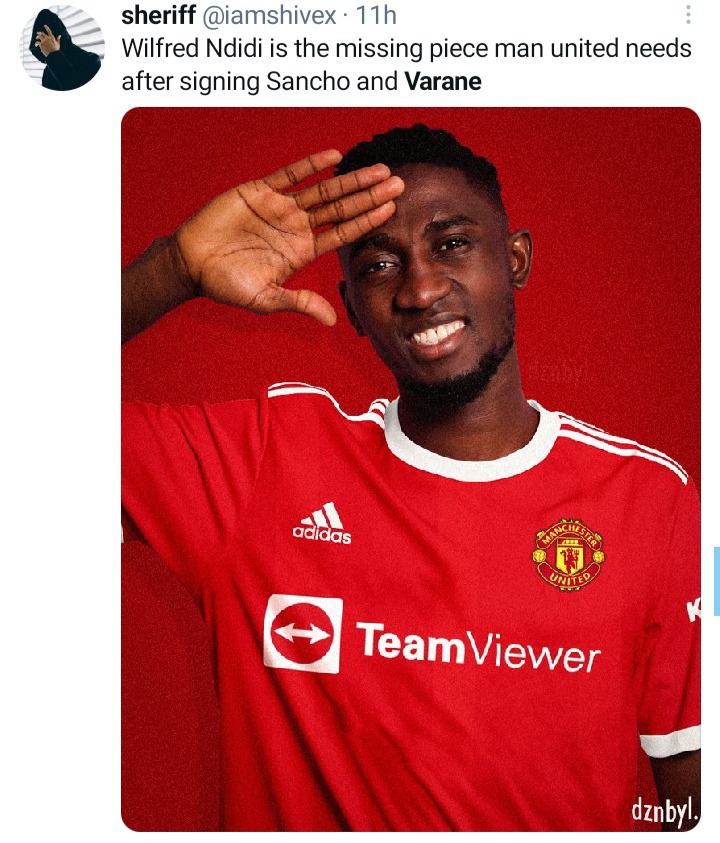Click the tweet text starting "Wilfred Ndidi"
Viewport: 720px width, 843px height.
tap(406, 65)
